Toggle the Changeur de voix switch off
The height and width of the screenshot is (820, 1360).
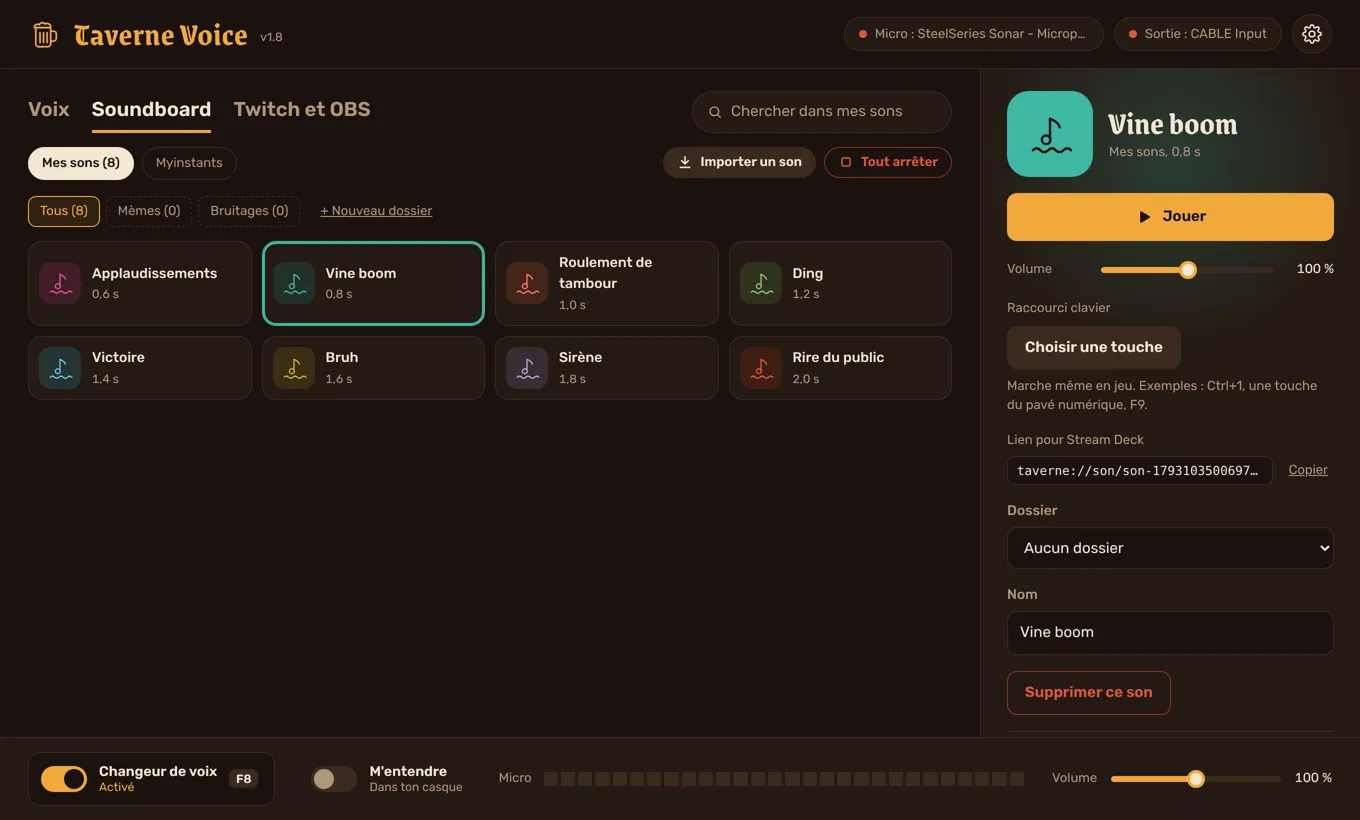(x=64, y=779)
